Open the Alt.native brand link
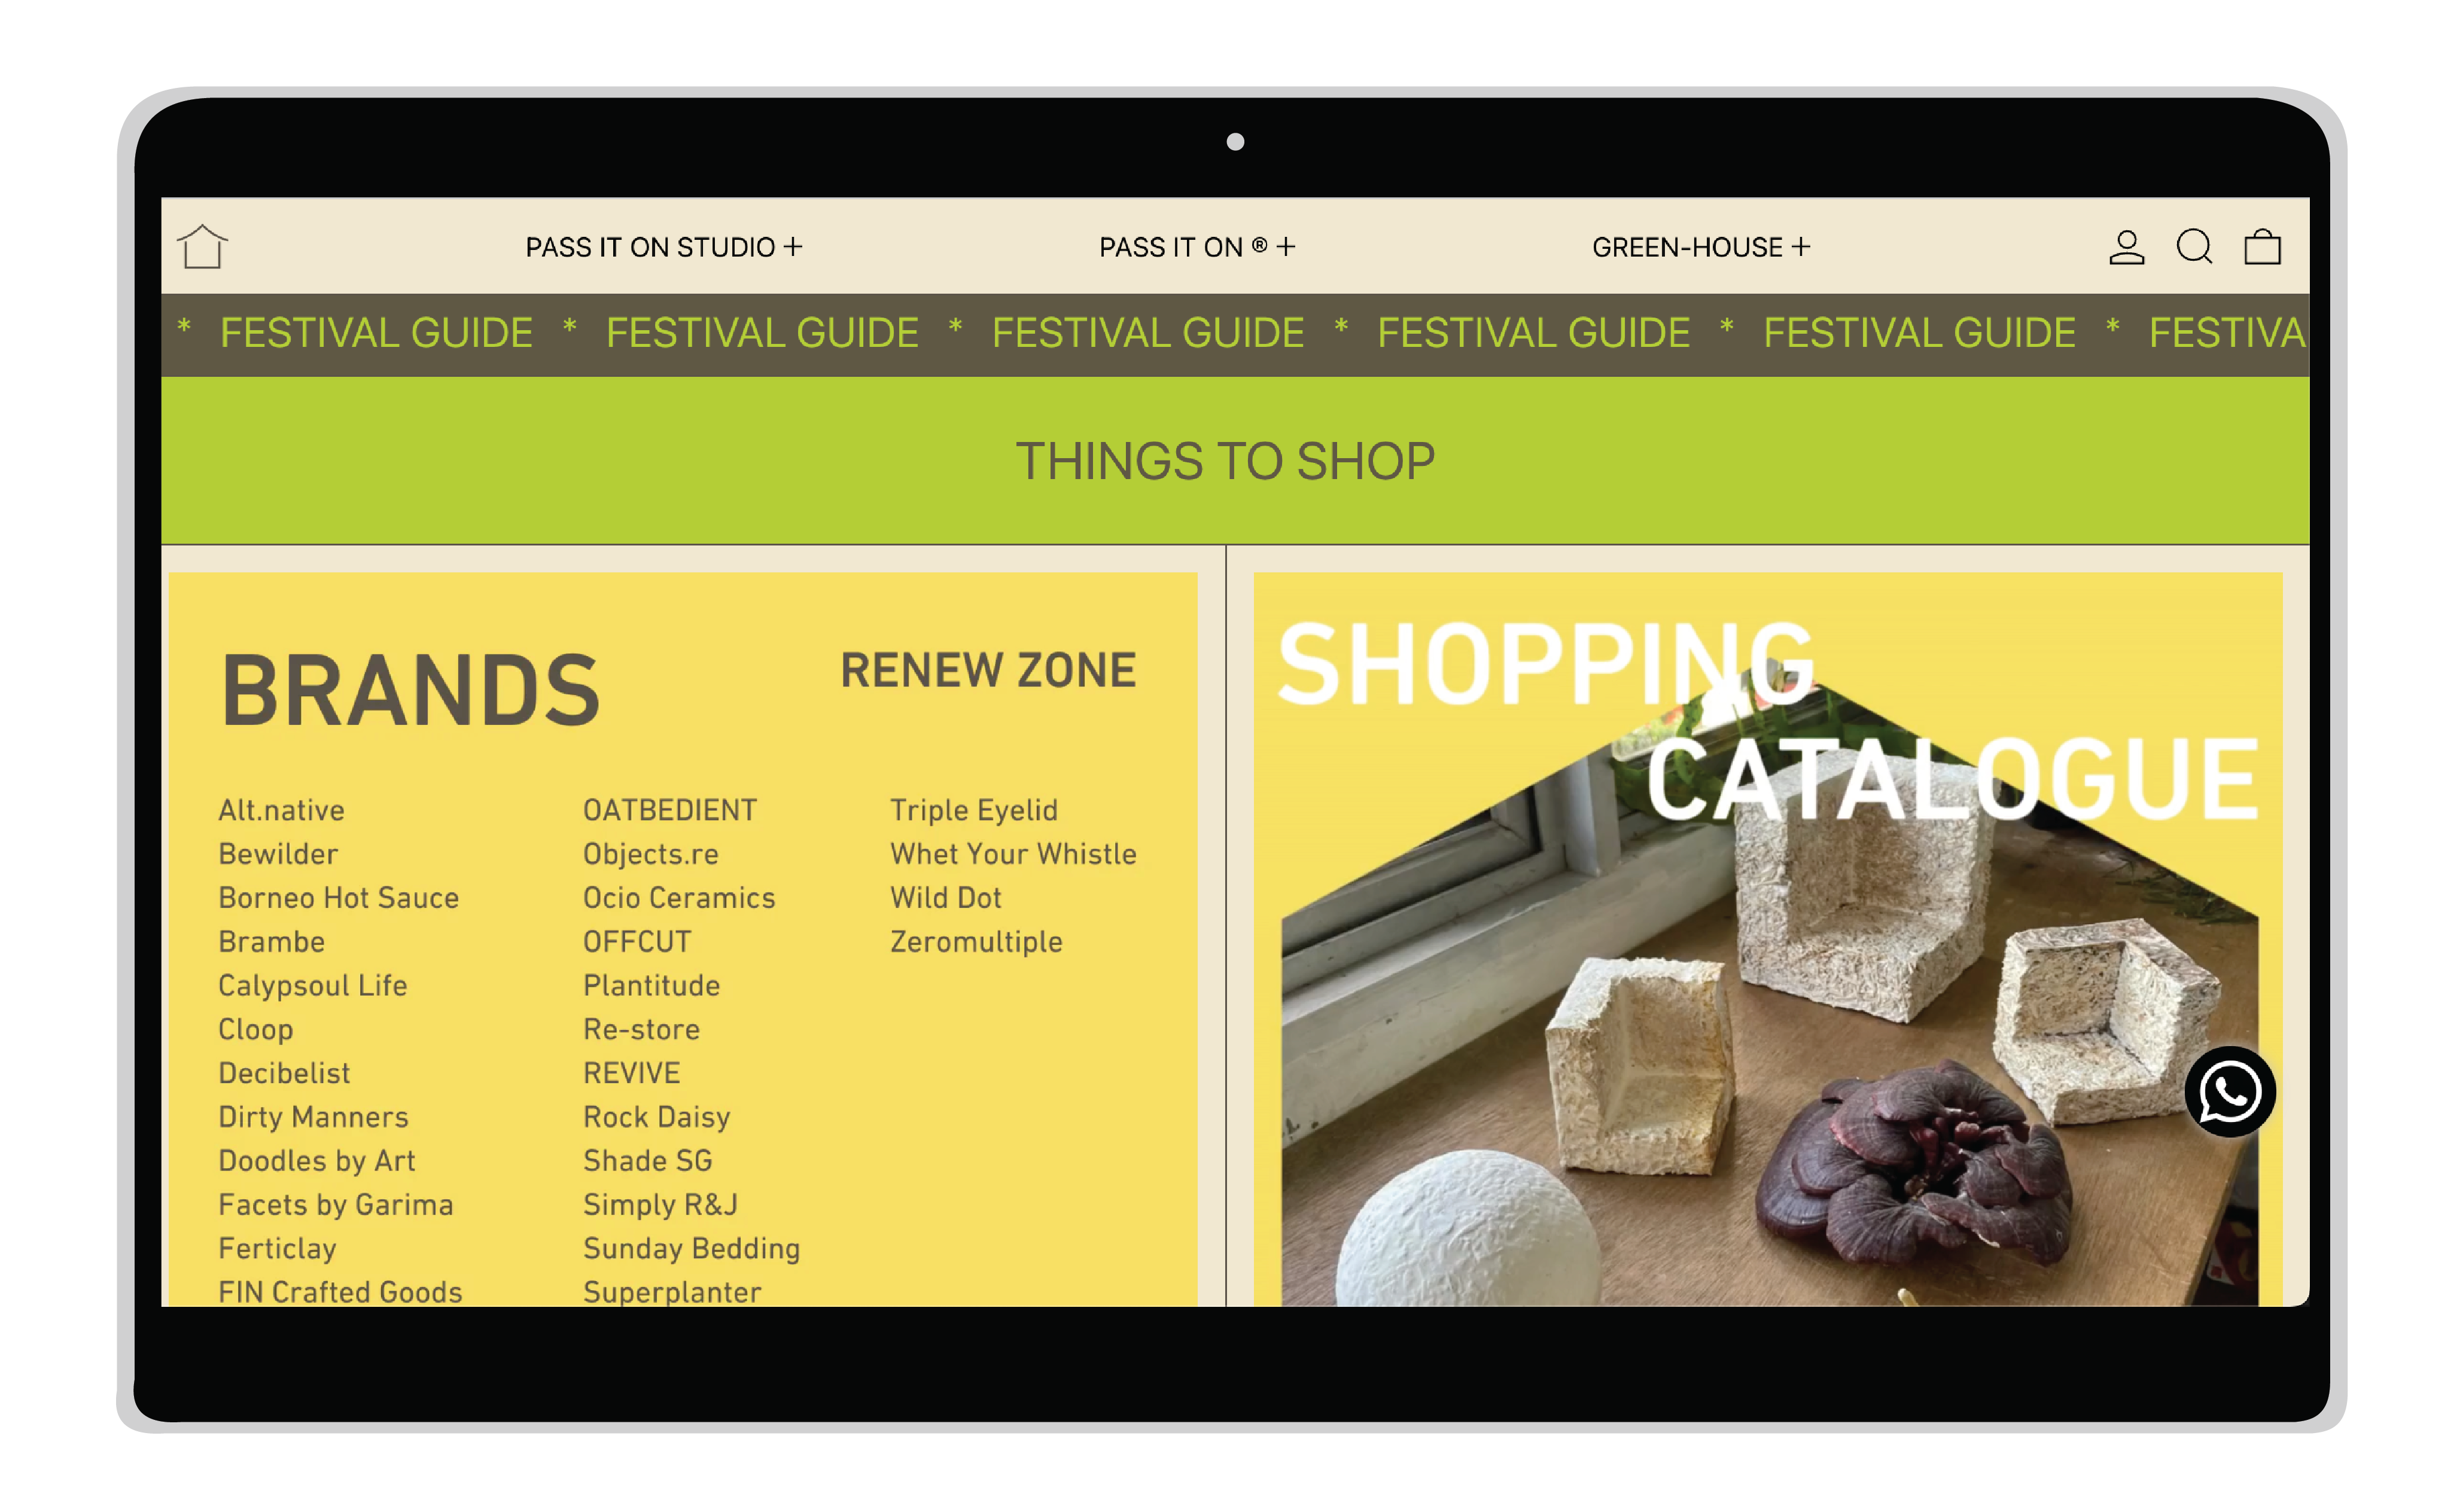Viewport: 2463px width, 1512px height. 281,810
